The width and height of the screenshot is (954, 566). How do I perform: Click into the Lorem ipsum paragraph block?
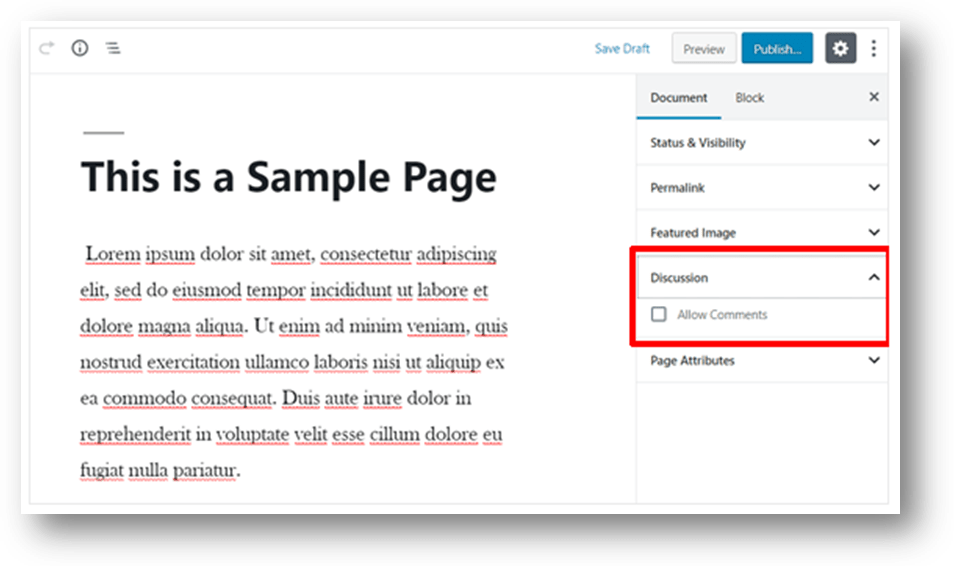[x=293, y=362]
